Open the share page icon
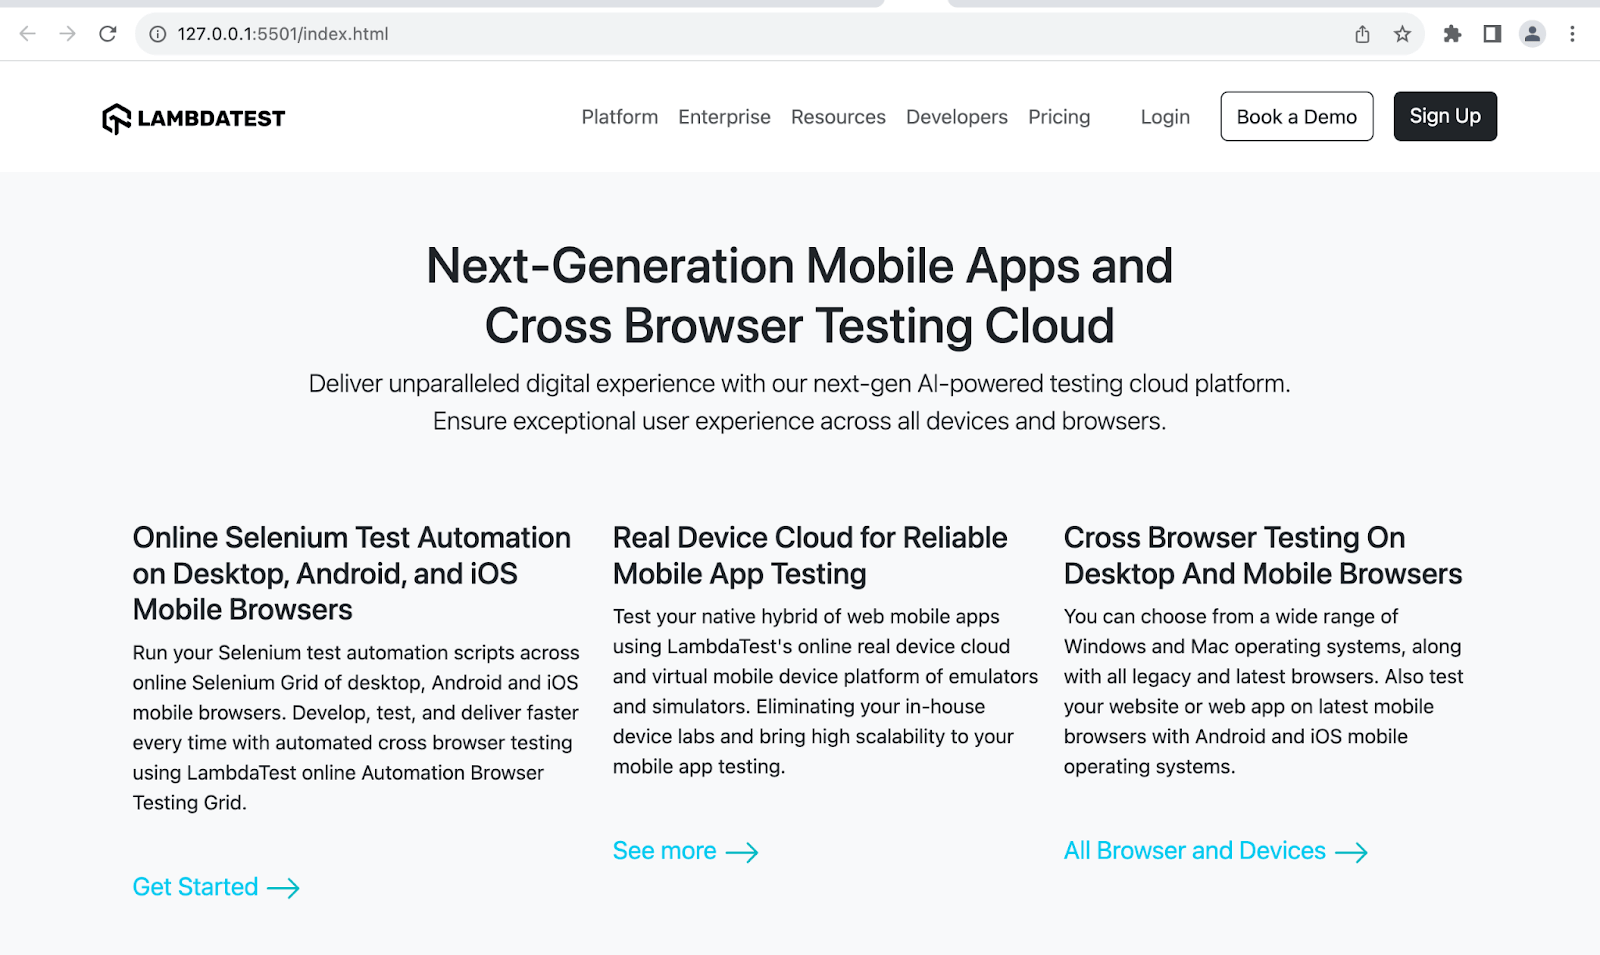Image resolution: width=1600 pixels, height=955 pixels. (x=1362, y=34)
